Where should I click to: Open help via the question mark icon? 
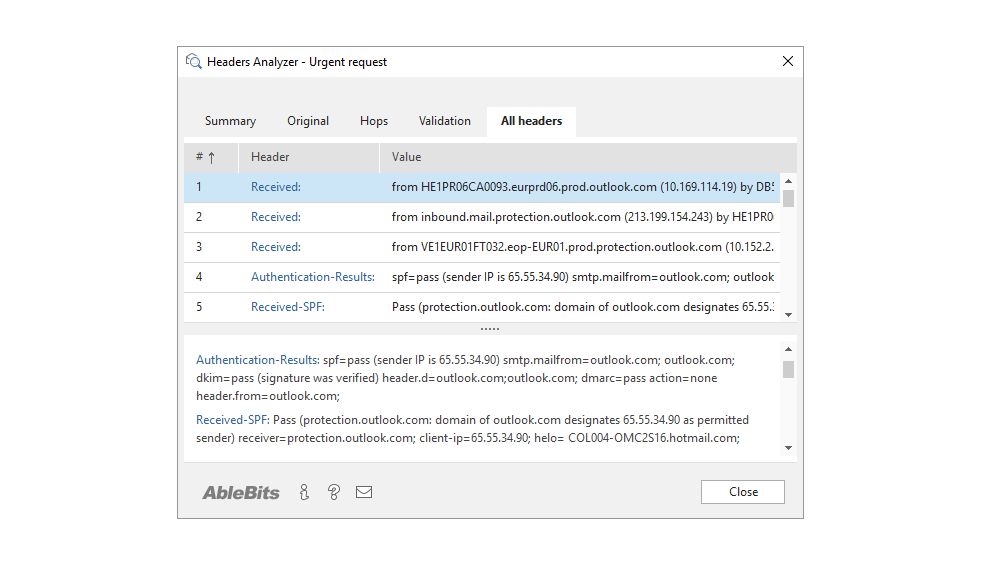pos(334,492)
